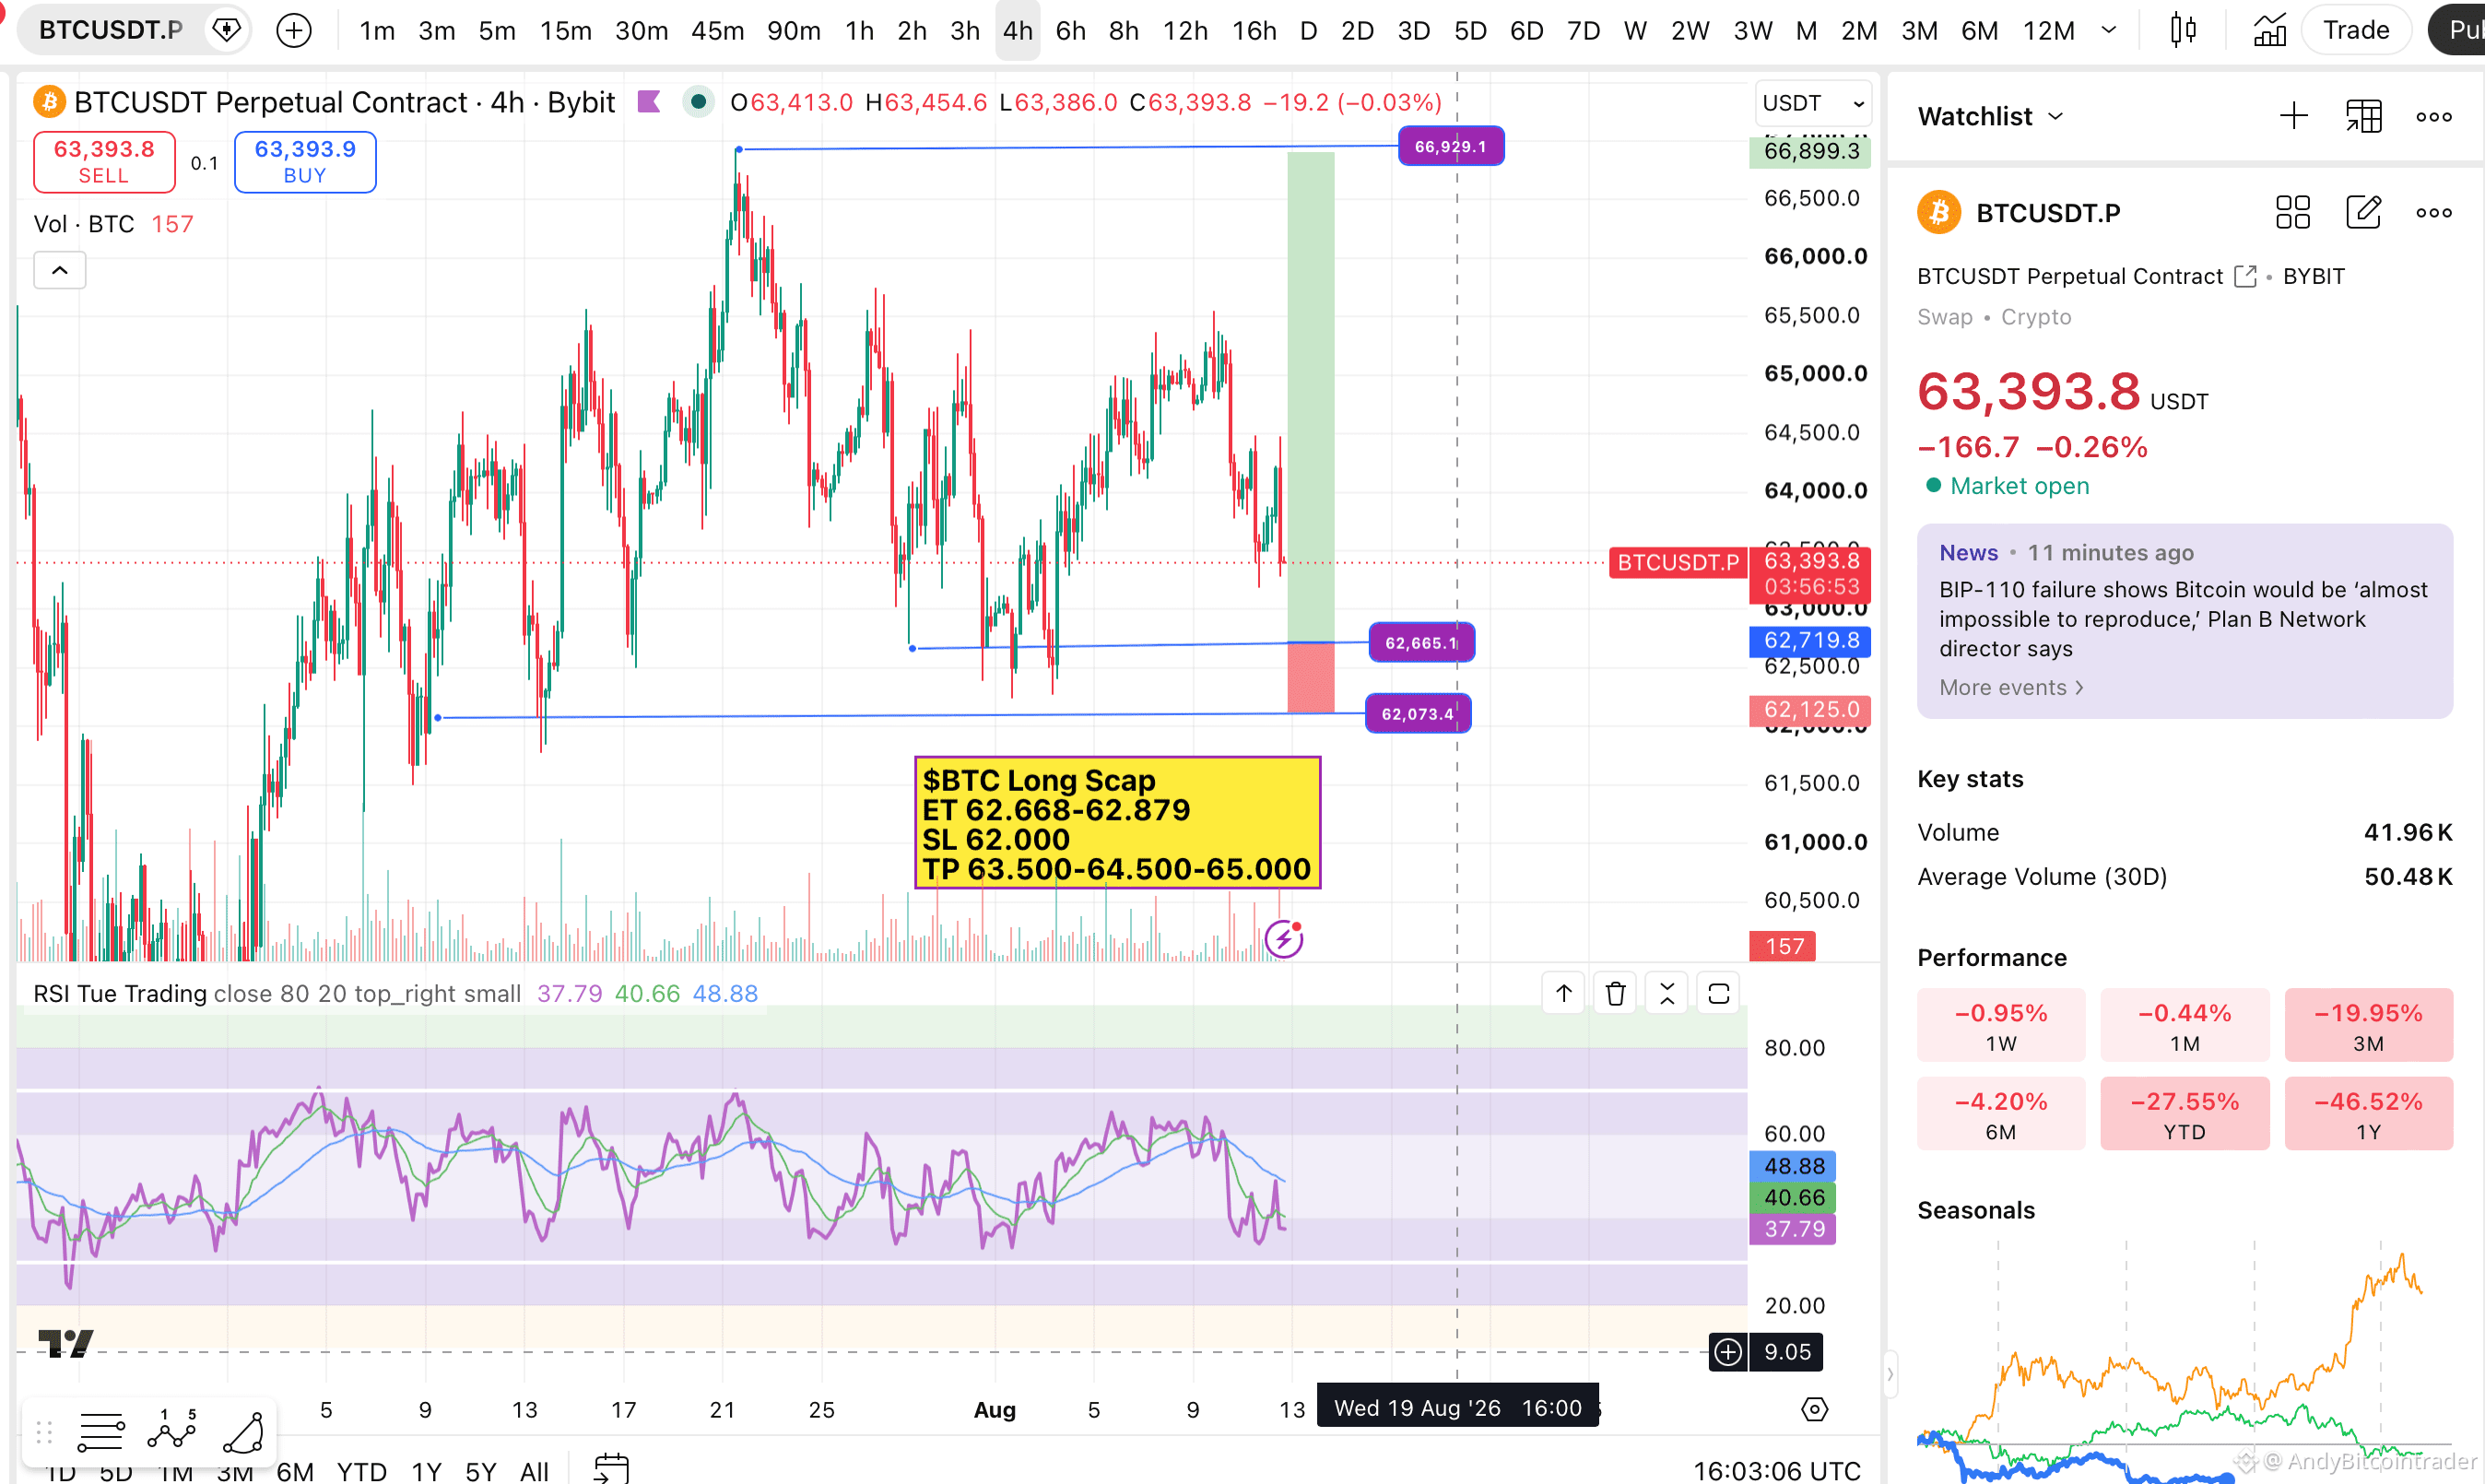Click the YTD performance tile

(x=2184, y=1113)
